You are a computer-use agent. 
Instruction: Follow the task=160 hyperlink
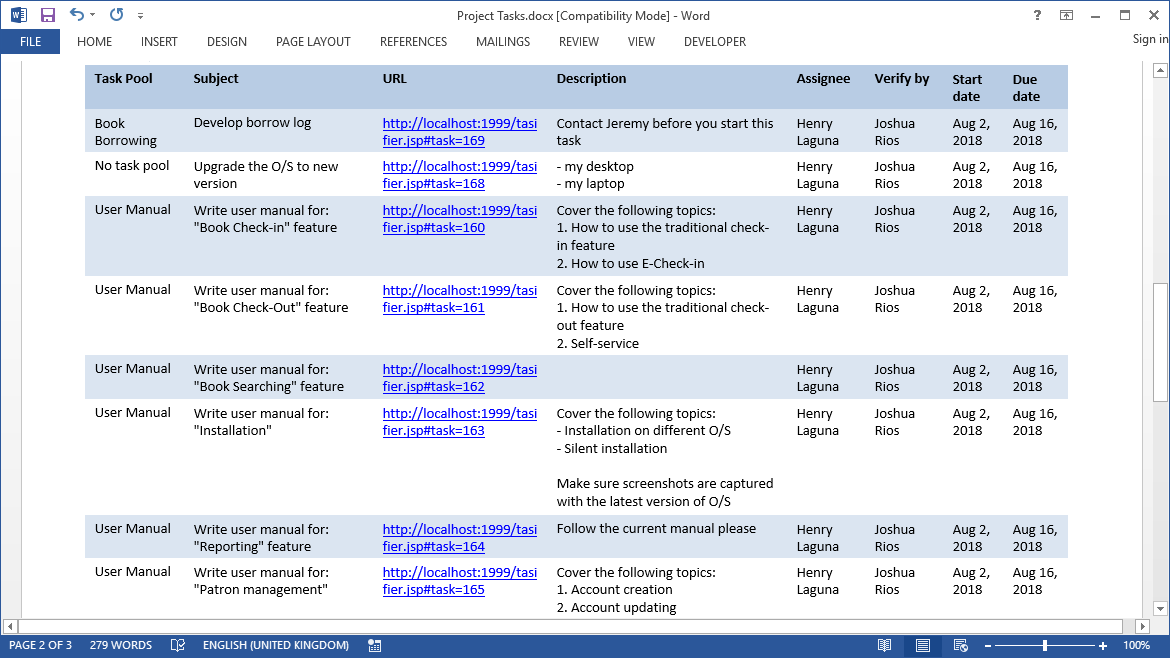pos(459,219)
